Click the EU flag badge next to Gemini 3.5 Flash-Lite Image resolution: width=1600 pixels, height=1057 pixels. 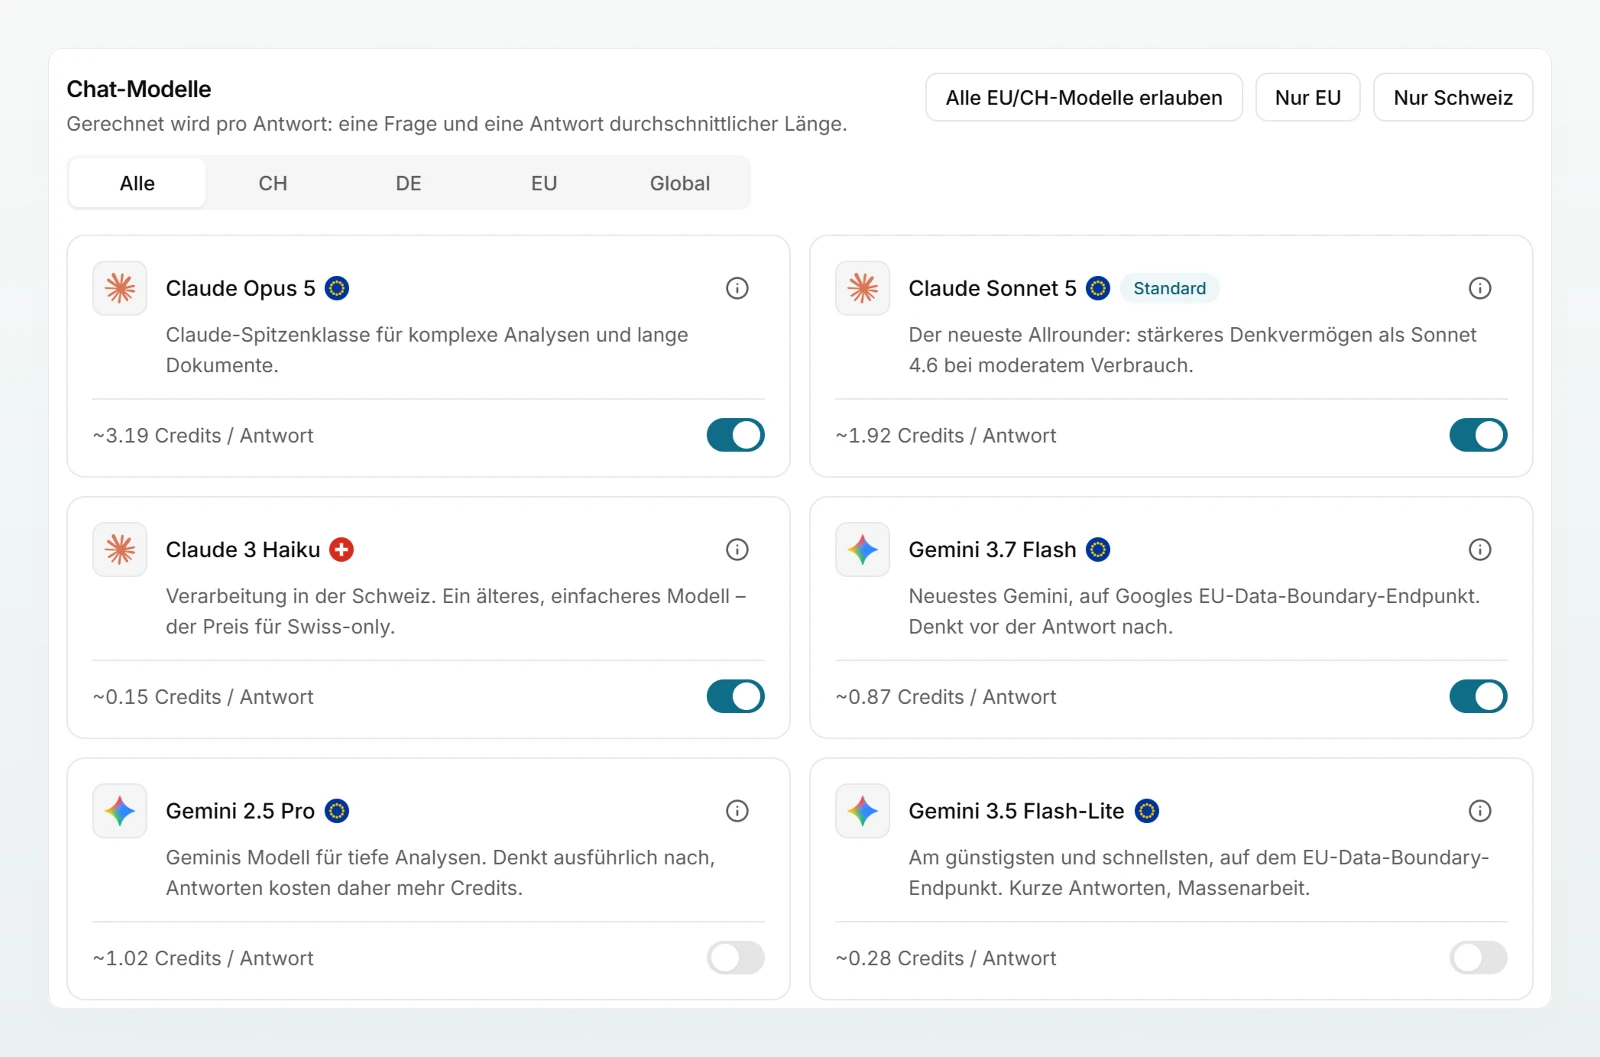1147,811
